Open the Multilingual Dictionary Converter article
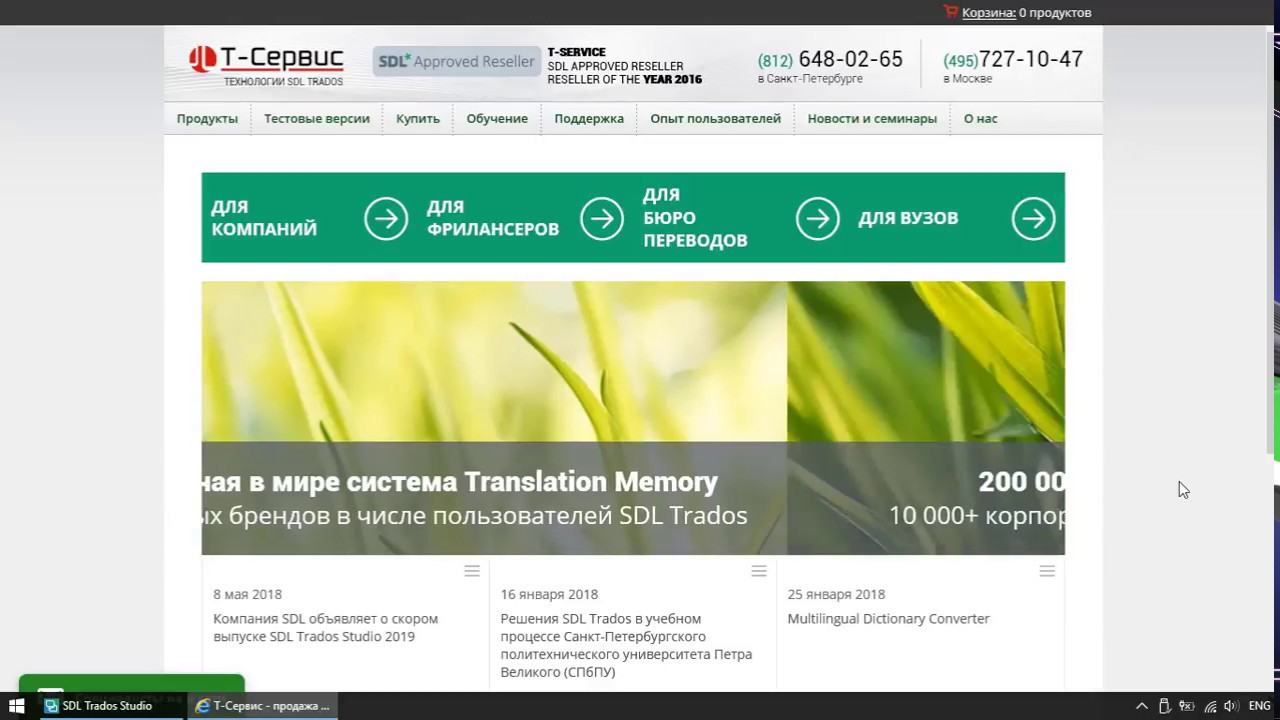 pos(888,619)
